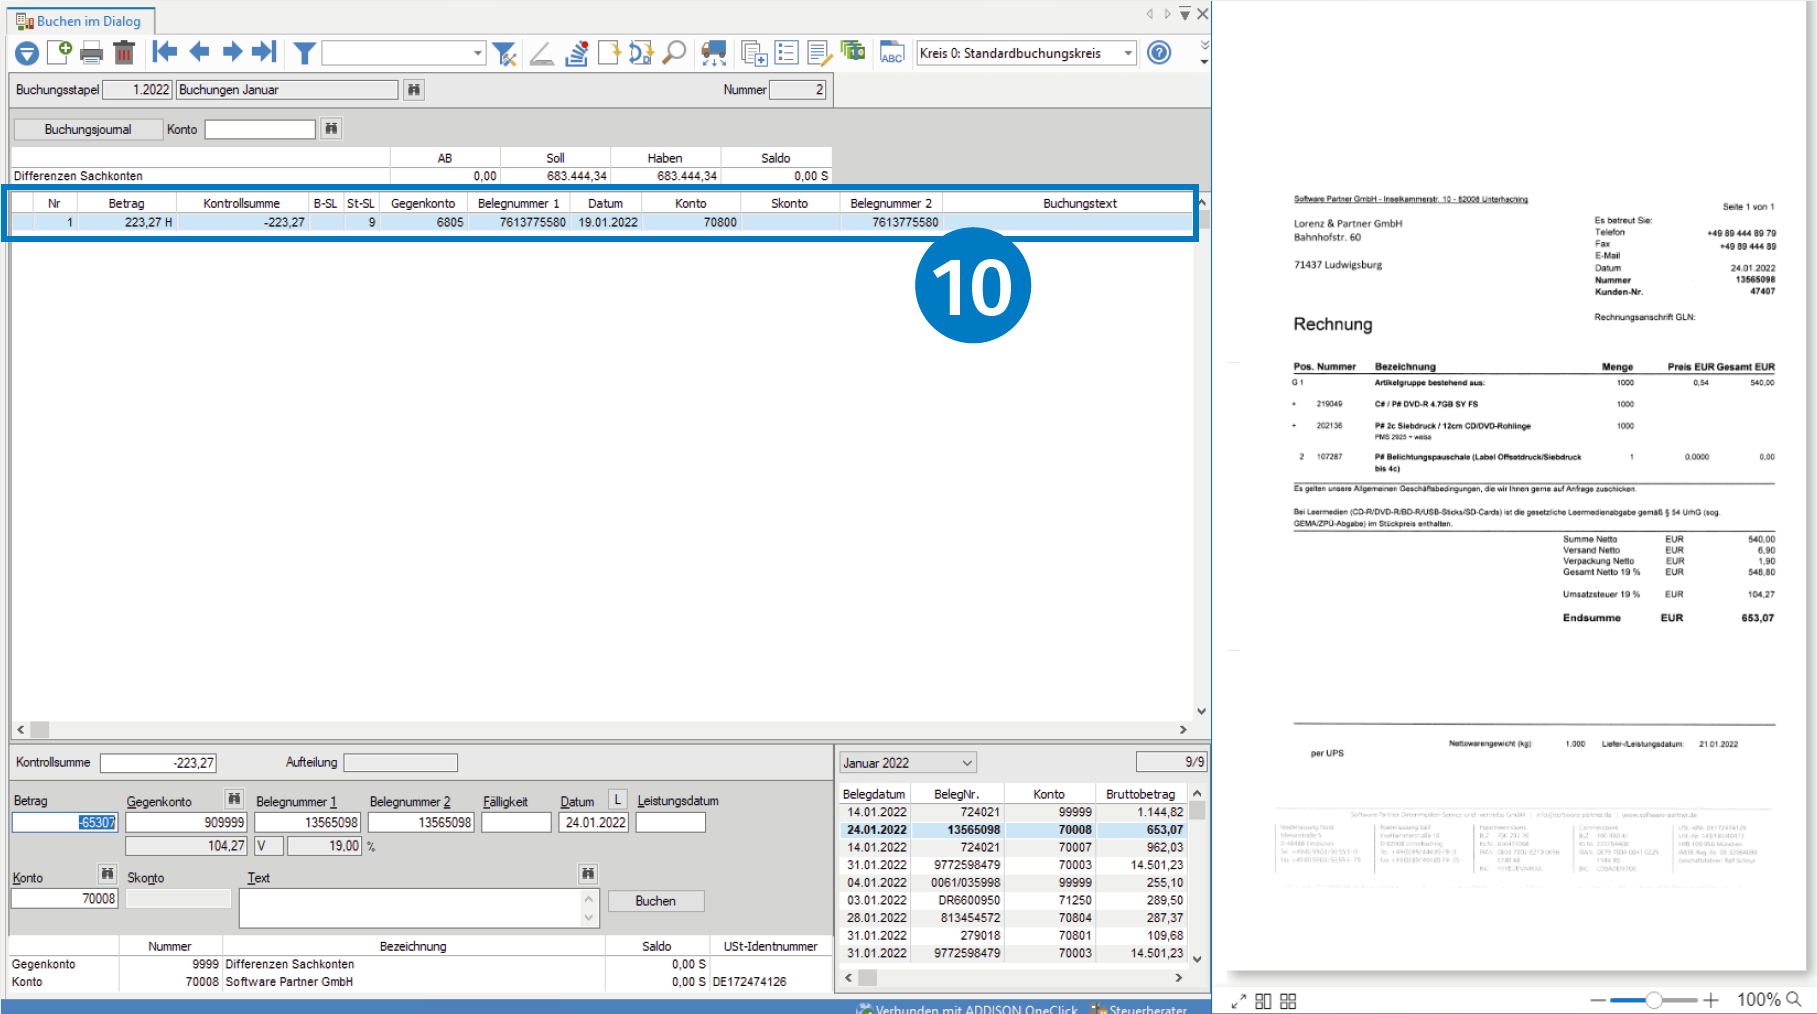Click the Datum field showing 24.01.2022
The image size is (1817, 1014).
click(x=594, y=822)
